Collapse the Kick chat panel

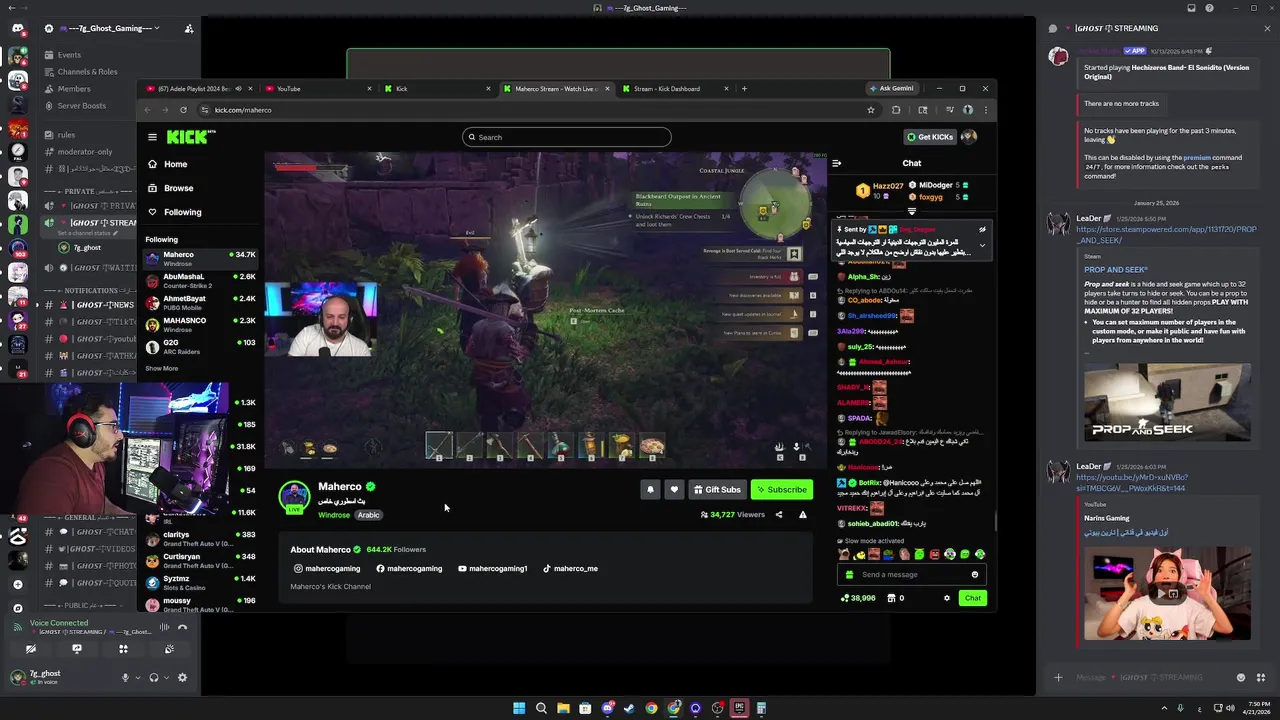pos(836,163)
